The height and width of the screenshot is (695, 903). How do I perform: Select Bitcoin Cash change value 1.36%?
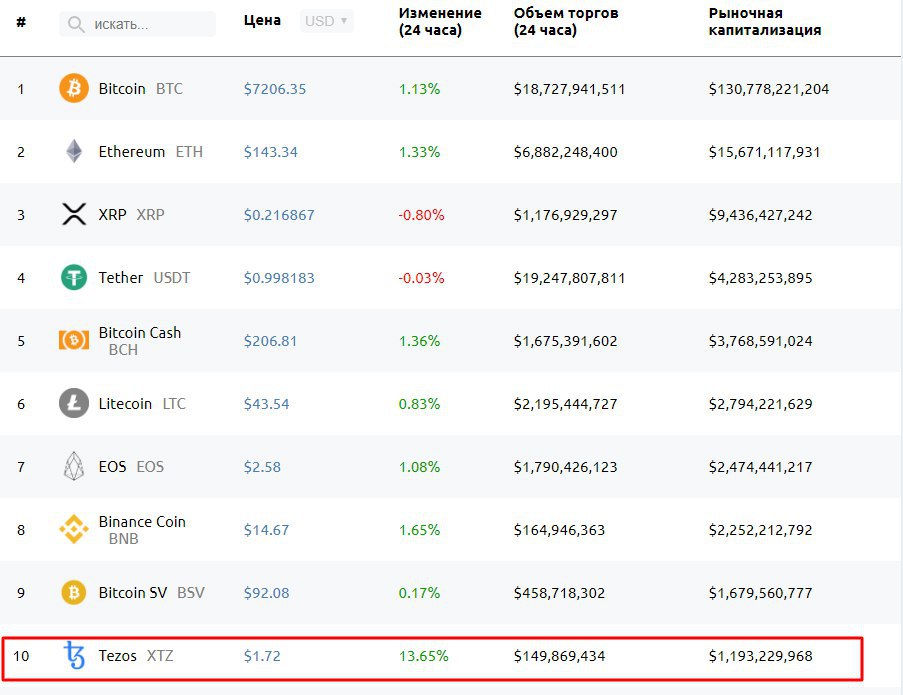419,341
